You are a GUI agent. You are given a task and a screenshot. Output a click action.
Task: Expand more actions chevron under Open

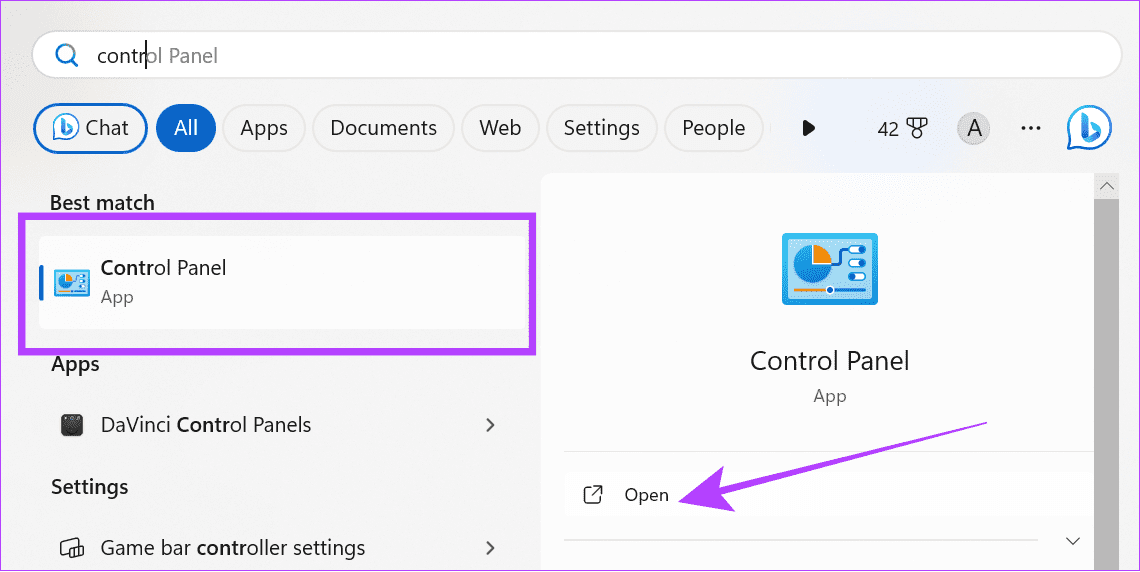(1072, 541)
